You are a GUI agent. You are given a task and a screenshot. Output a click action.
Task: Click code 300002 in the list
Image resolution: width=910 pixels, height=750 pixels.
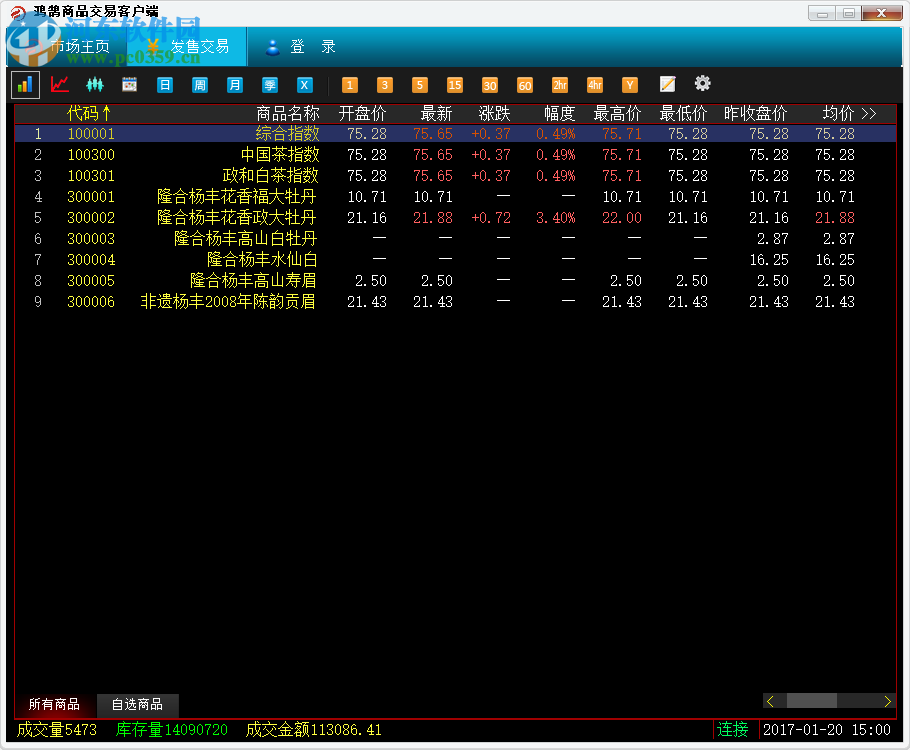[91, 218]
